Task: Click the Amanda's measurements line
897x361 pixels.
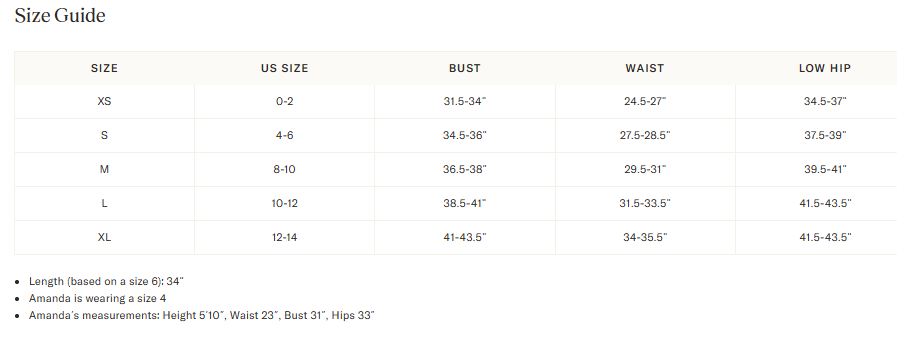Action: coord(201,315)
